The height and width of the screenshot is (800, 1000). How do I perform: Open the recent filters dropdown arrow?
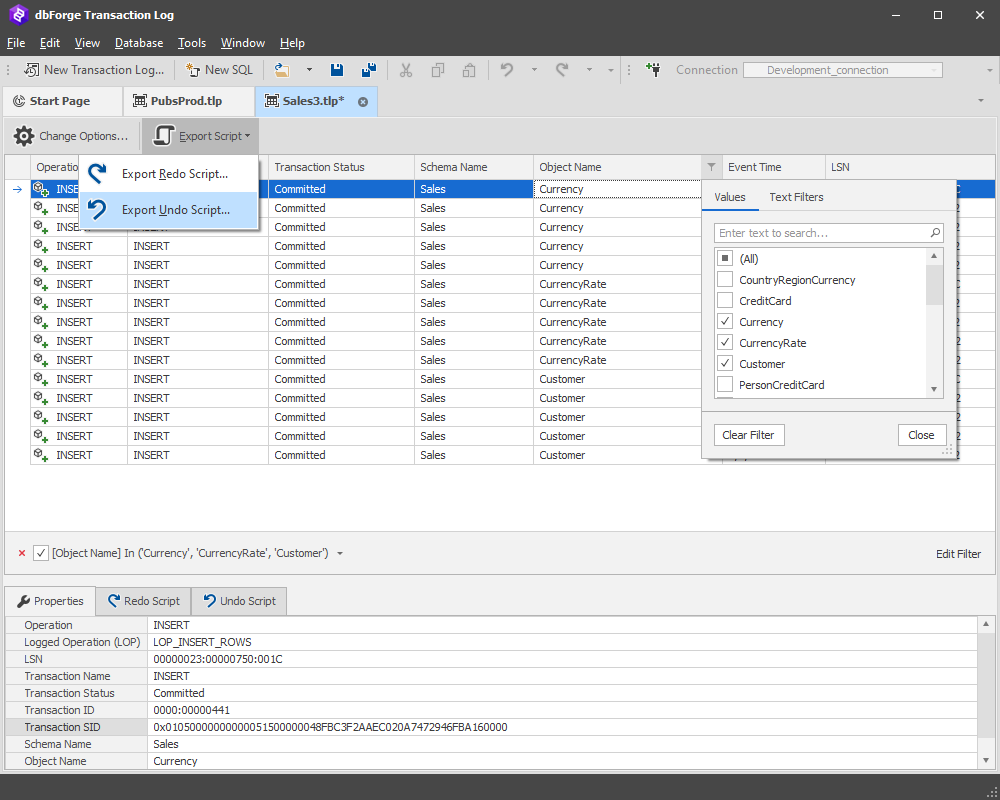tap(340, 554)
